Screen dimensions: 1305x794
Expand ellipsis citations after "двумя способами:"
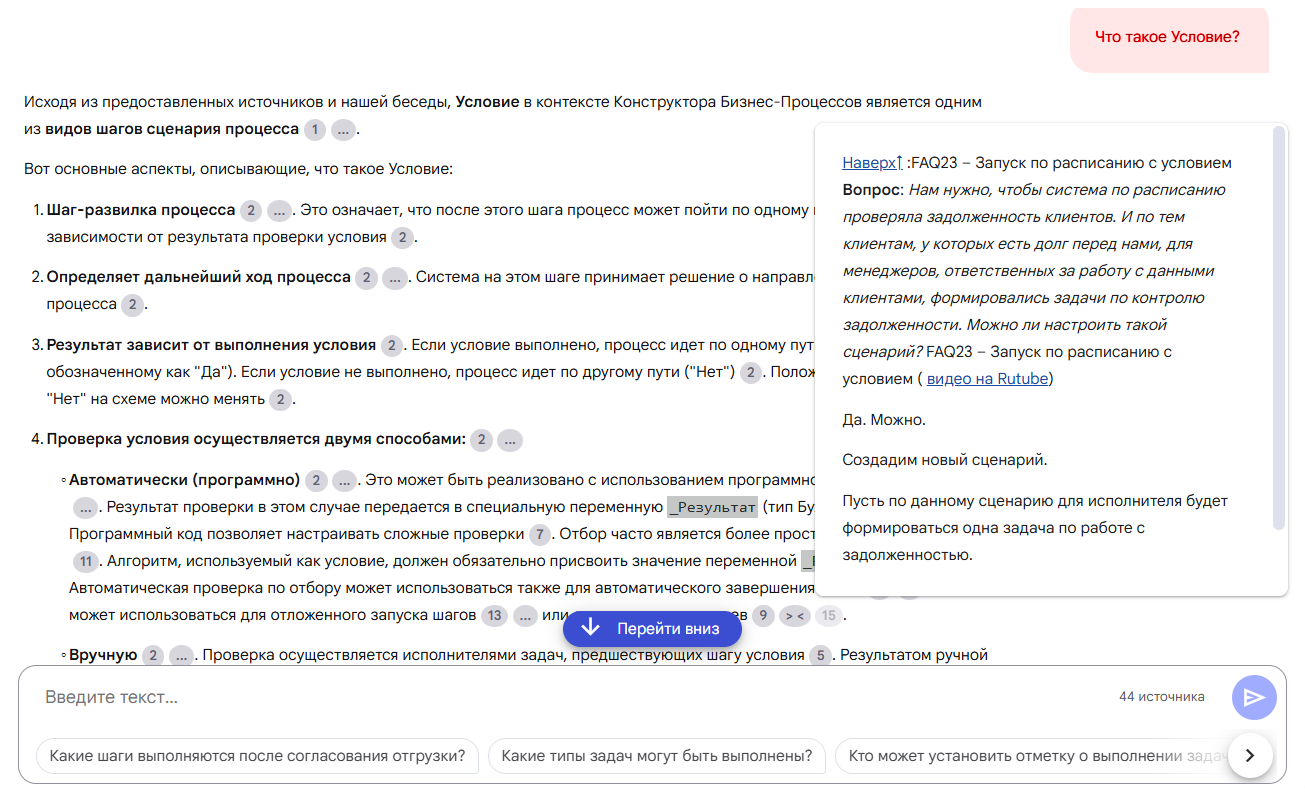(x=510, y=440)
